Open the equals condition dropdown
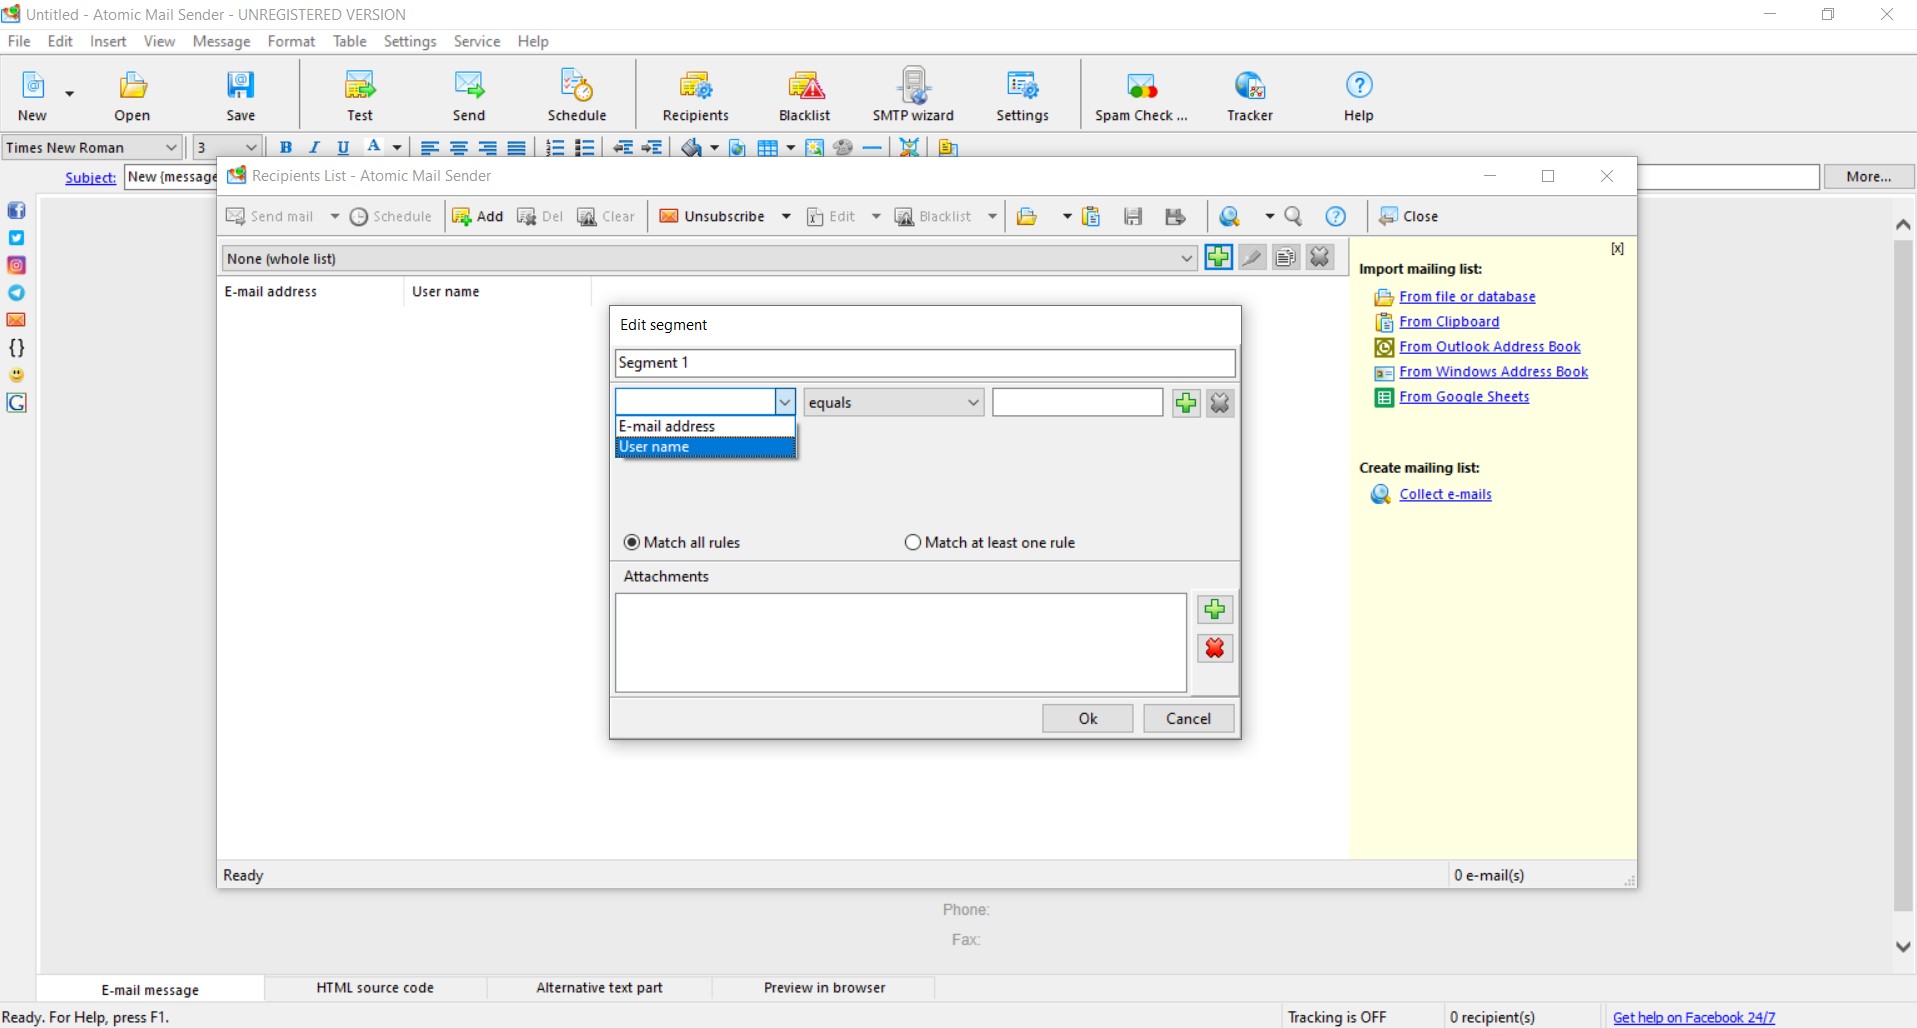Screen dimensions: 1917x1028 point(894,402)
